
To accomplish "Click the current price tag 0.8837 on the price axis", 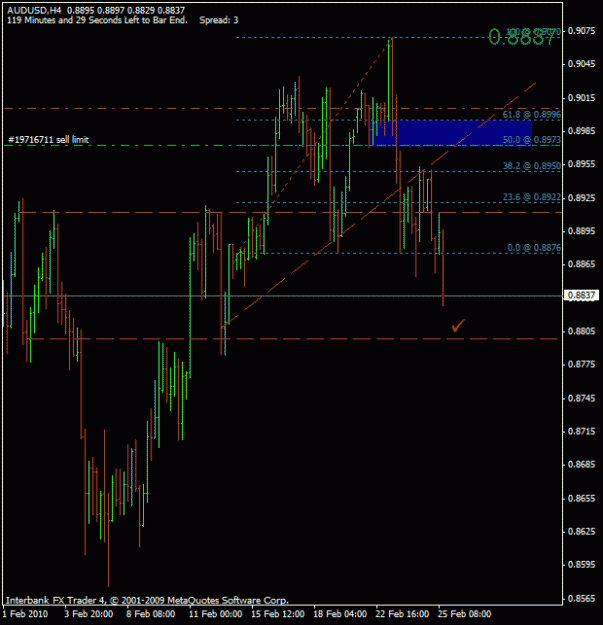I will 581,295.
